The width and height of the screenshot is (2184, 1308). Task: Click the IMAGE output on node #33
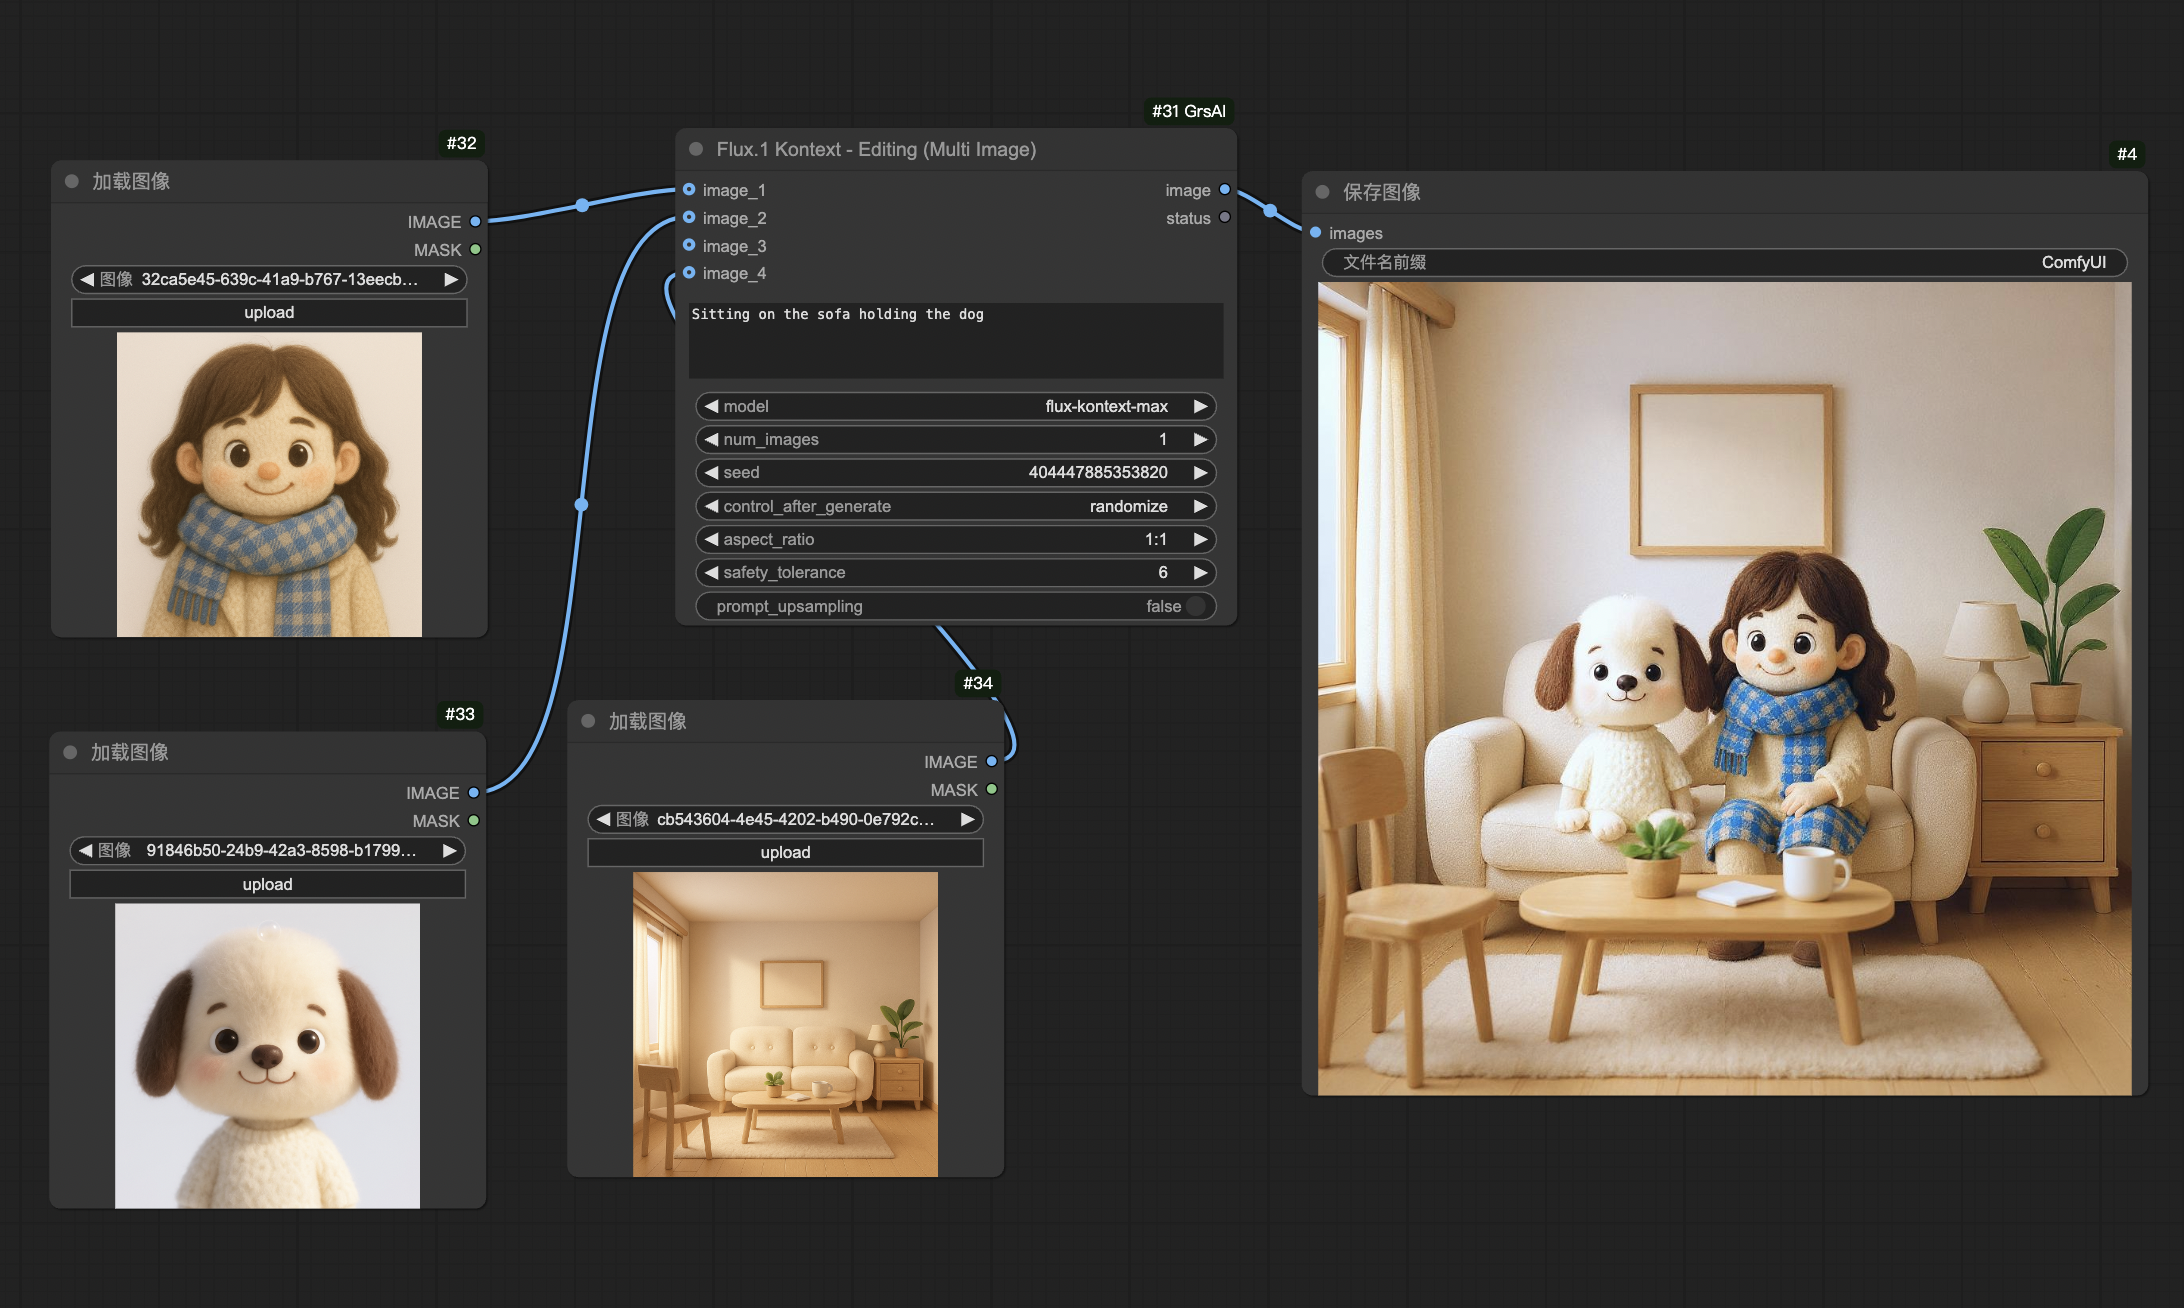pyautogui.click(x=473, y=792)
